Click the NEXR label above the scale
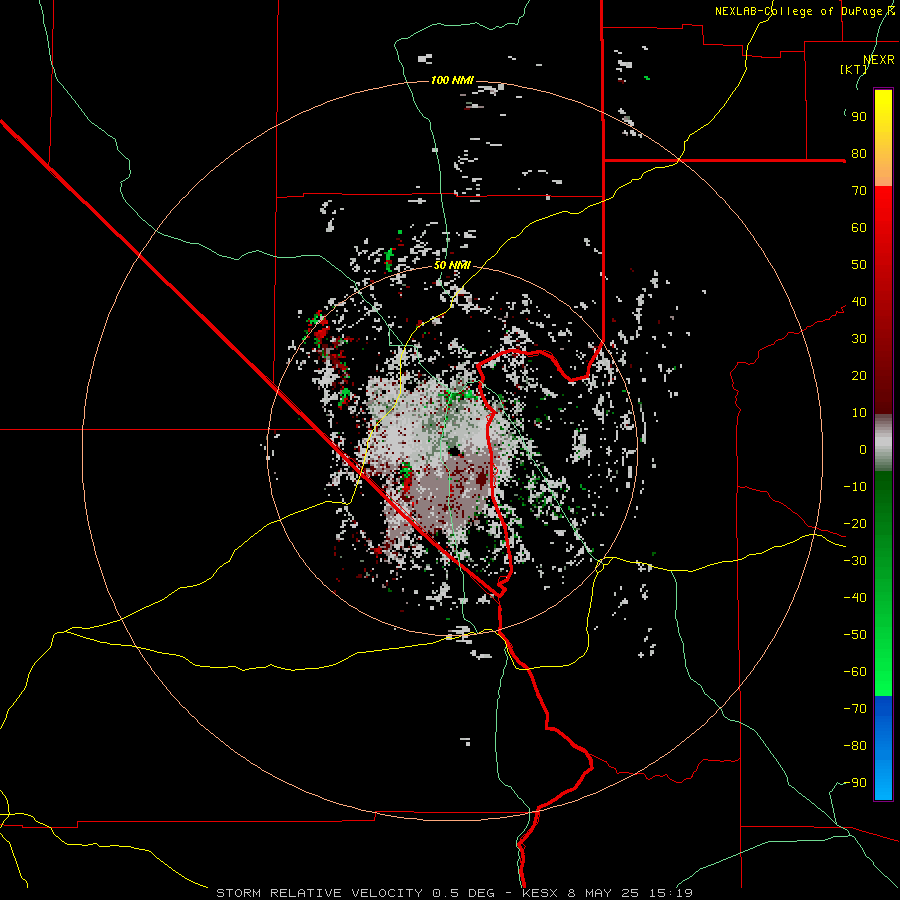 (x=879, y=60)
